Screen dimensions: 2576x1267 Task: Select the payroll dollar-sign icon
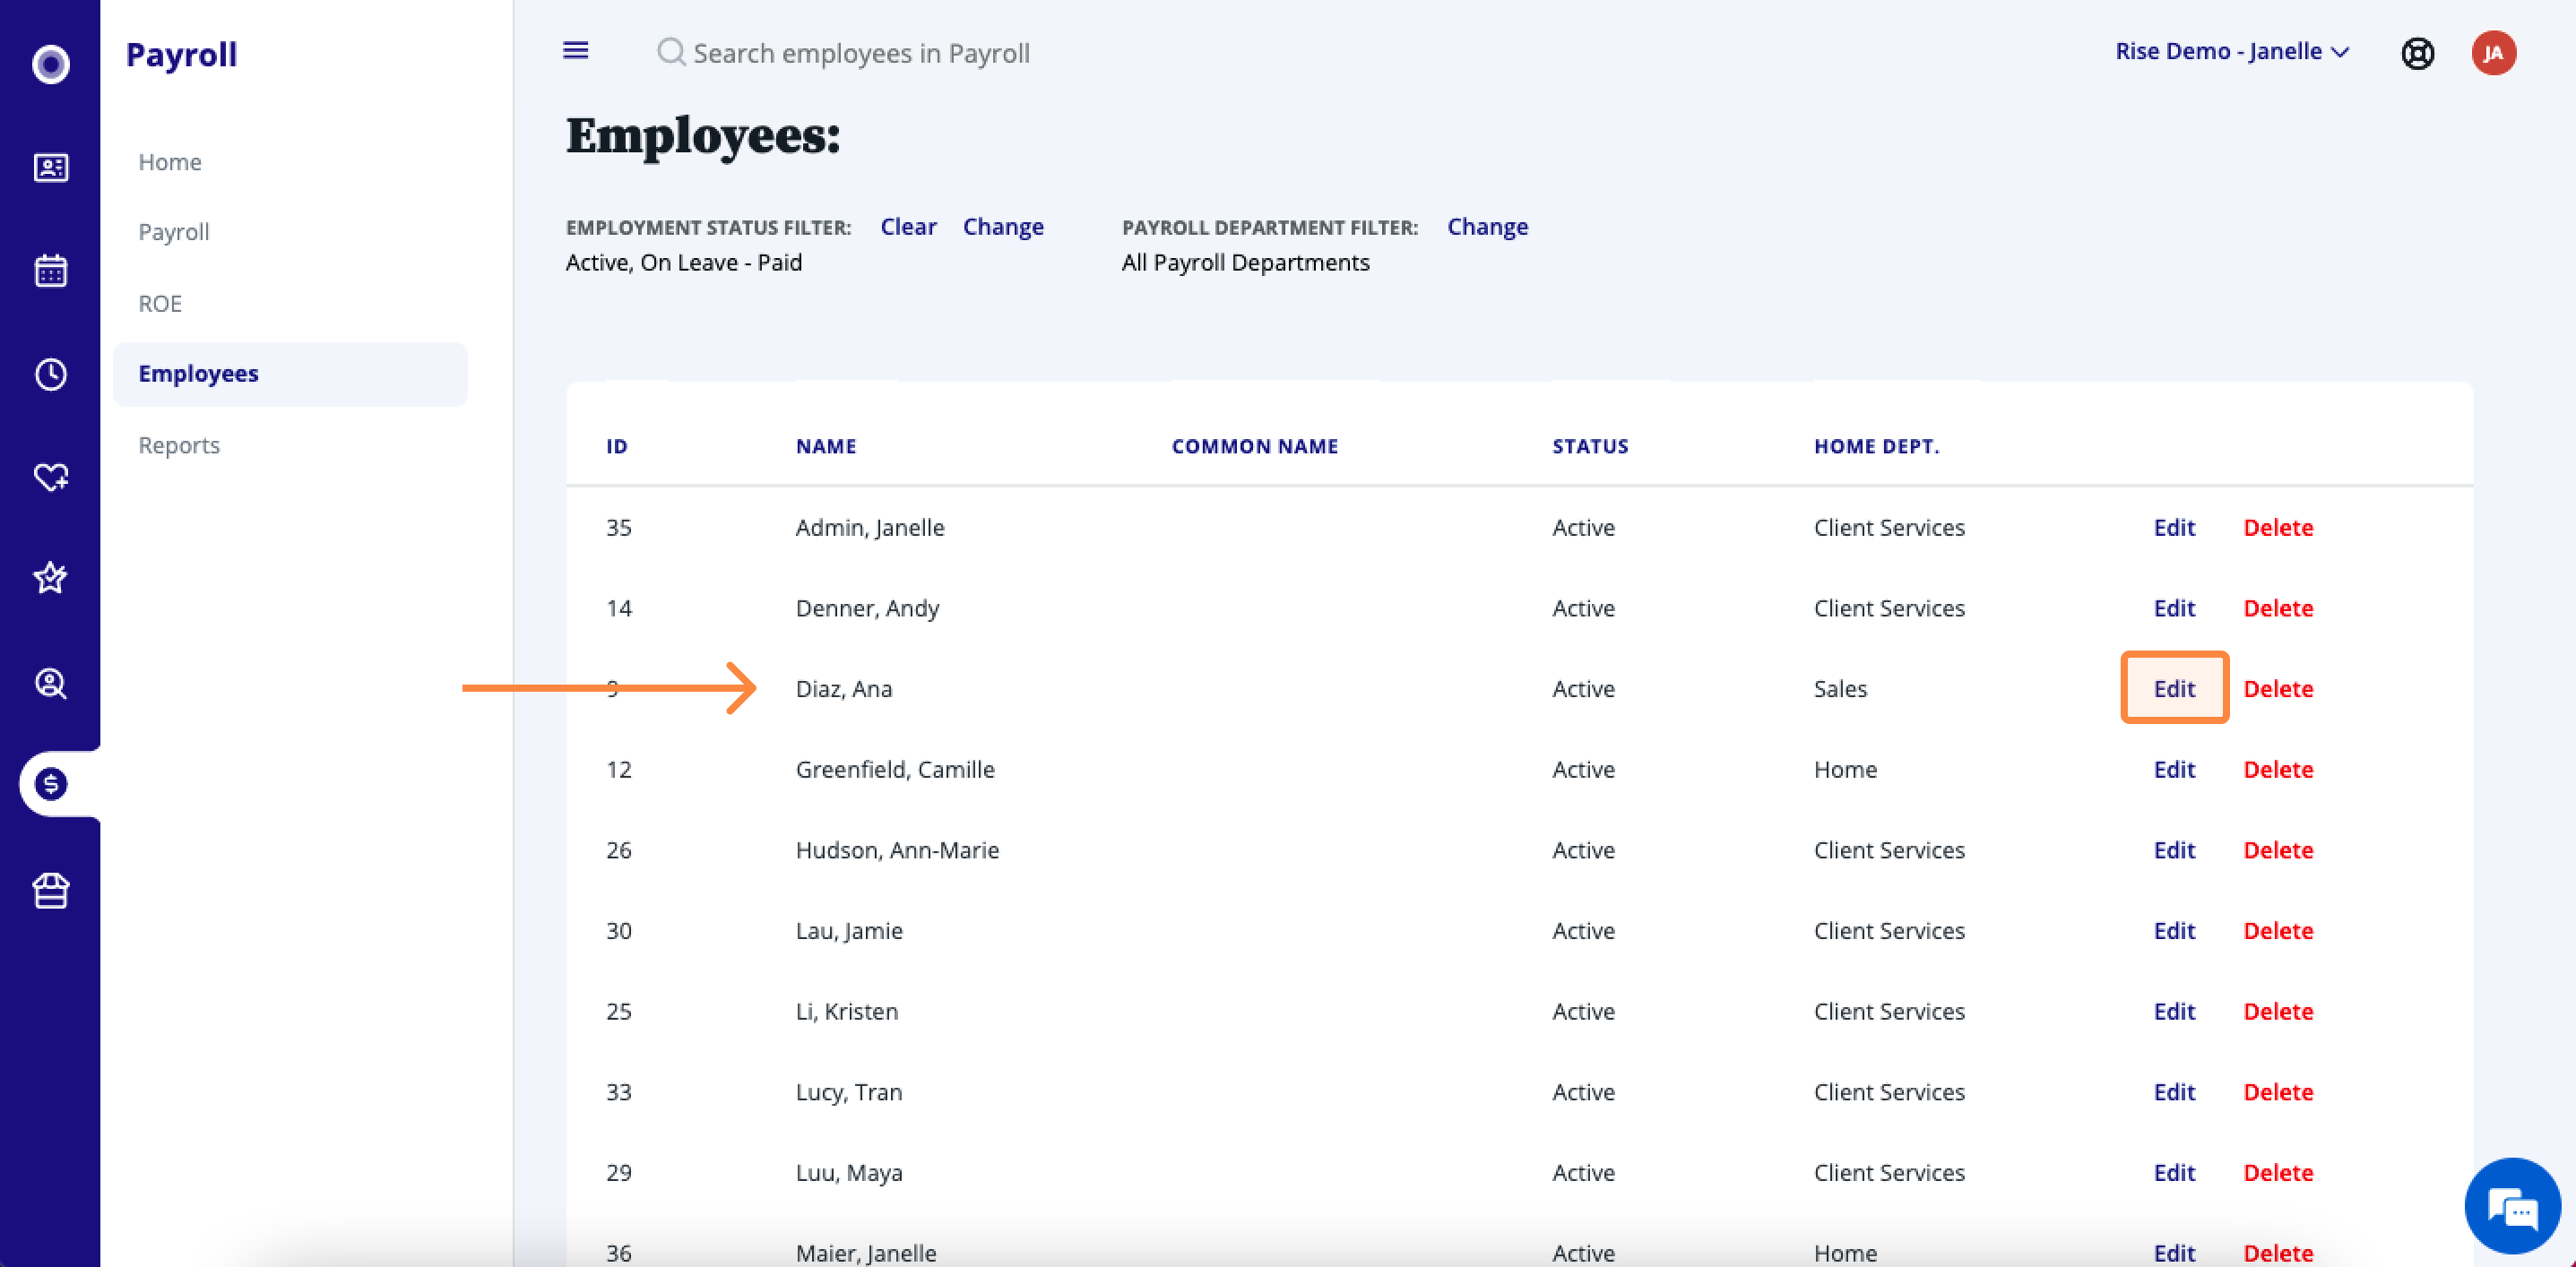point(51,784)
